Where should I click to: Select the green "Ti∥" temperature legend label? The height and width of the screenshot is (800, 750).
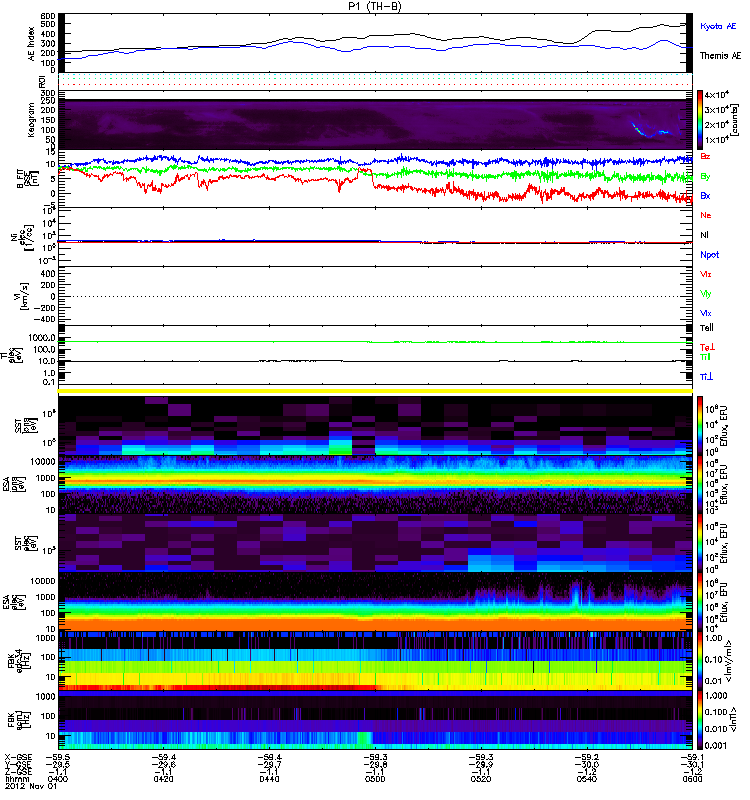[705, 357]
